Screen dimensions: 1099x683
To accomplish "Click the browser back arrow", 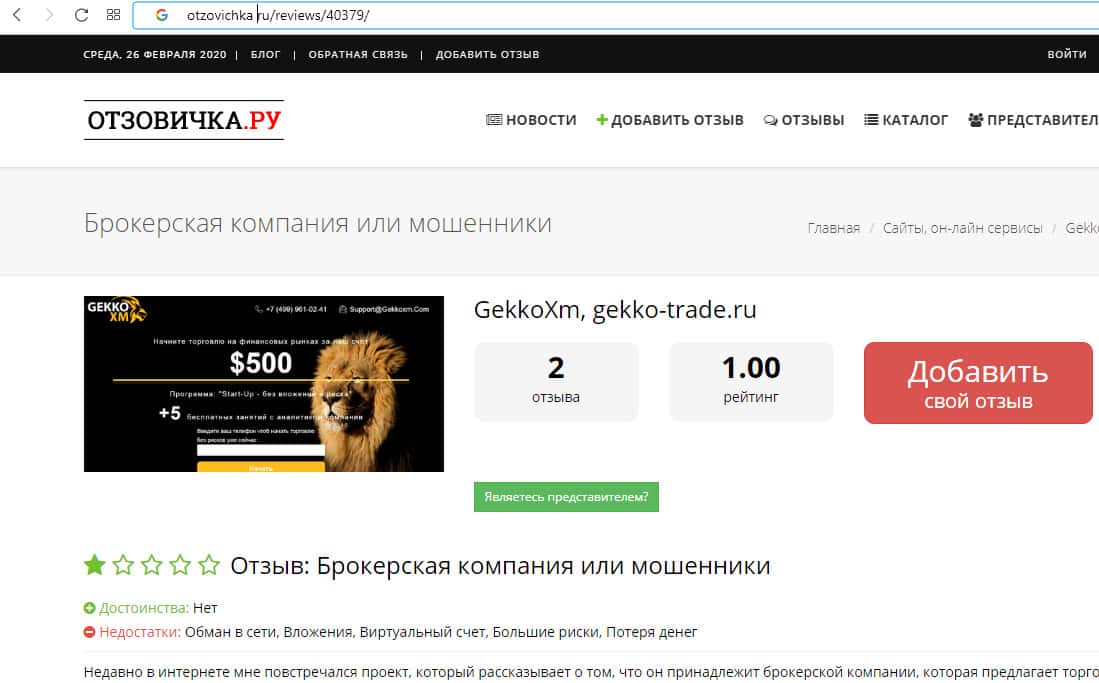I will (x=18, y=15).
